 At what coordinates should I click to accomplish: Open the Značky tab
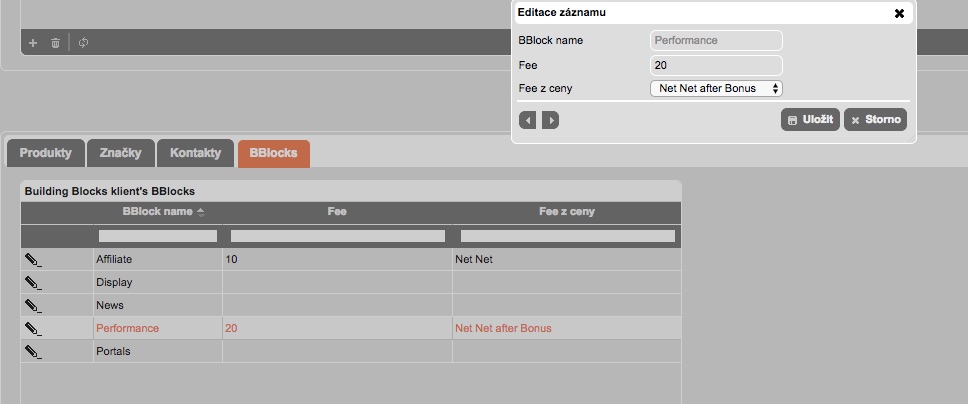(x=120, y=153)
